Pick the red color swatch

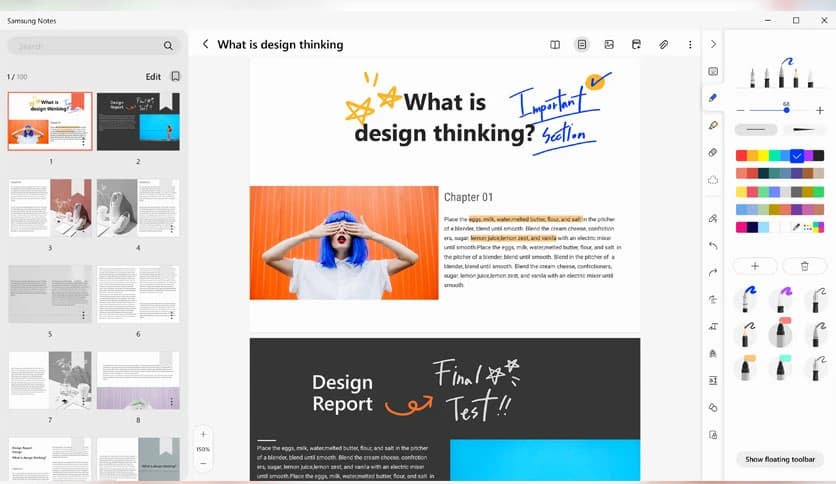(741, 155)
